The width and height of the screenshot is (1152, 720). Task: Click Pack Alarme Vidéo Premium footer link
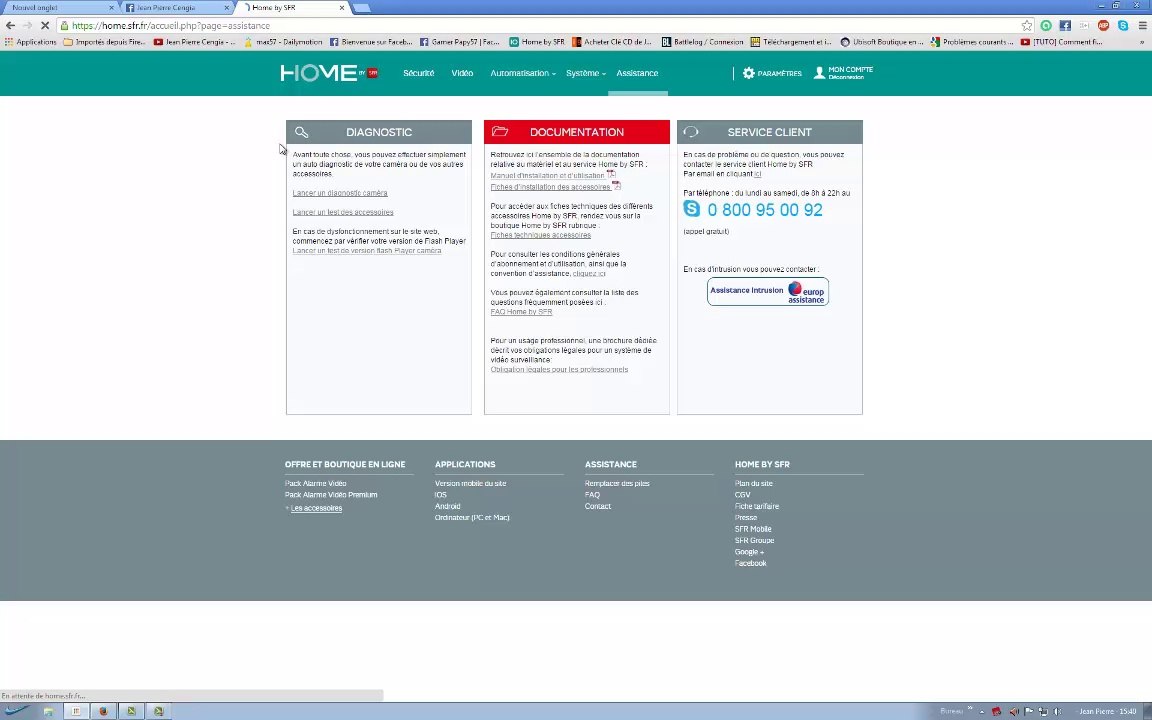331,494
